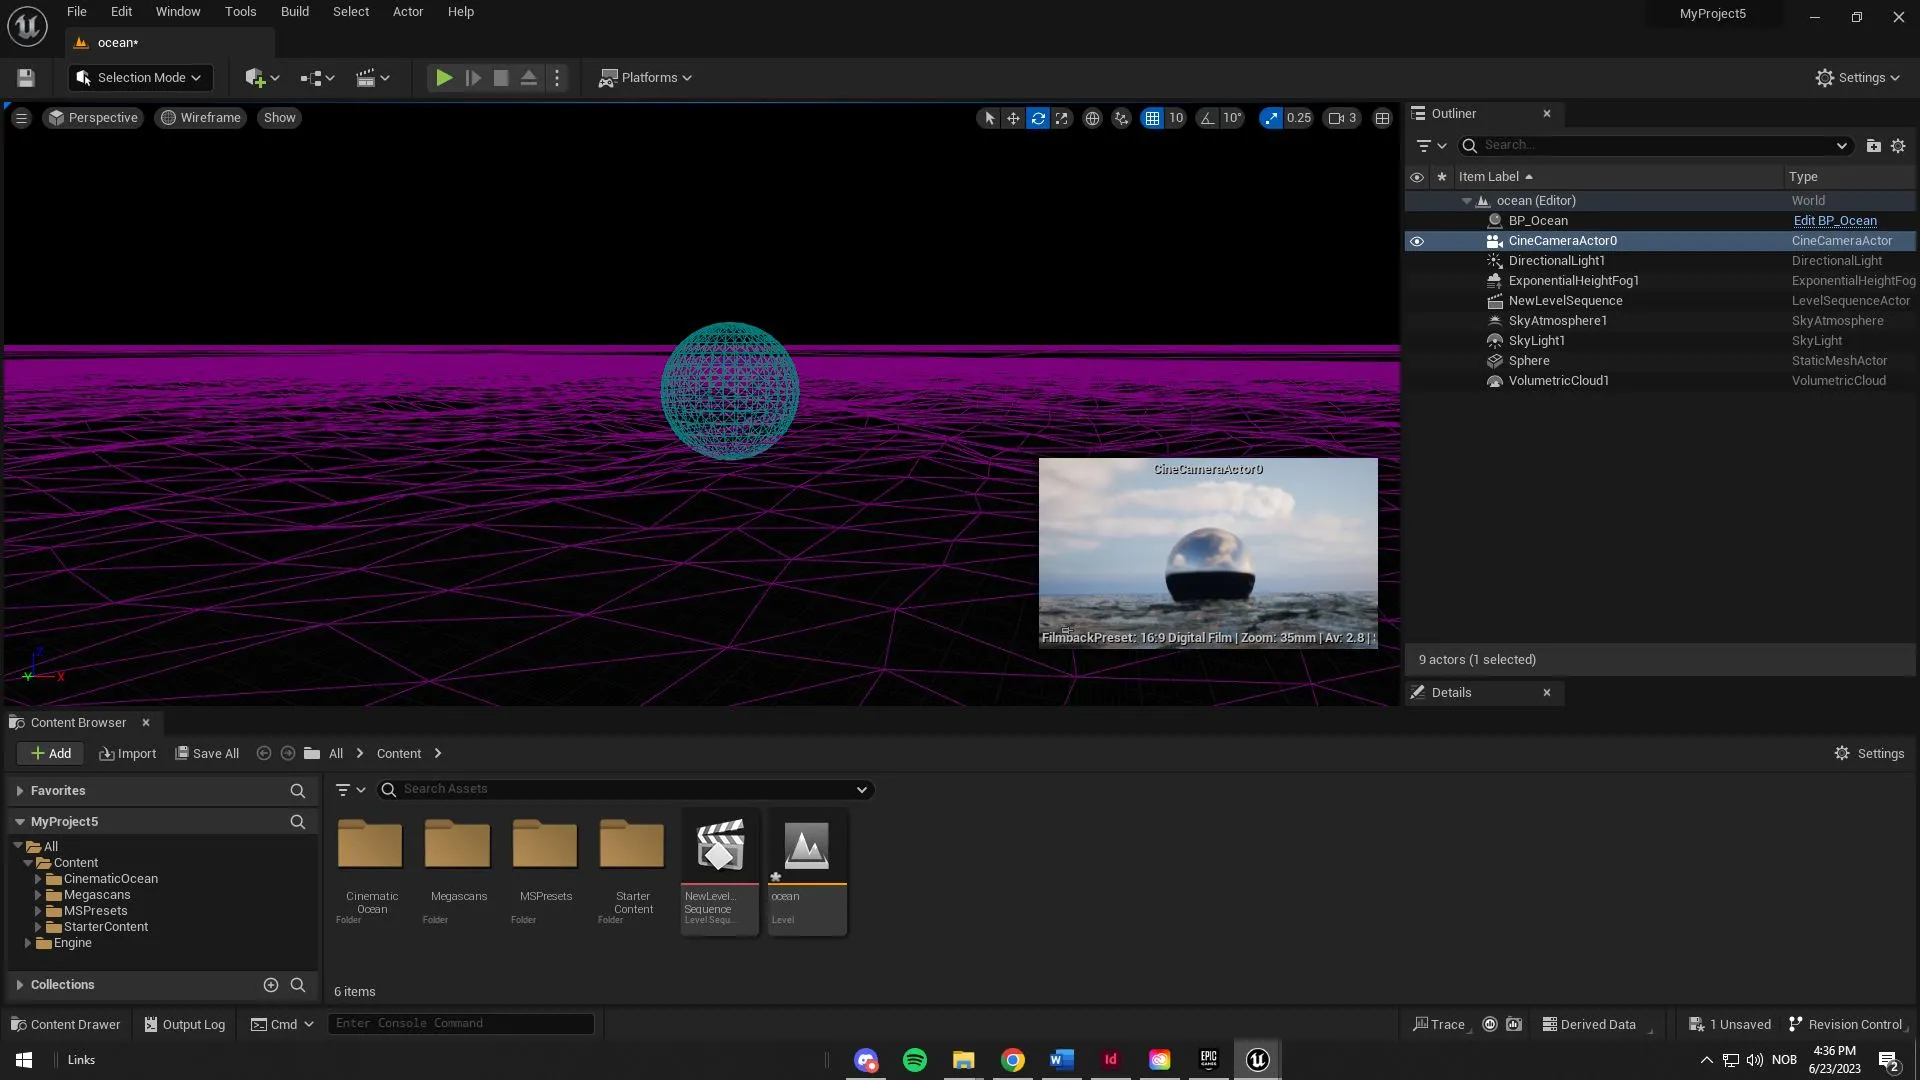Viewport: 1920px width, 1080px height.
Task: Adjust the camera speed setting 3
Action: click(1342, 118)
